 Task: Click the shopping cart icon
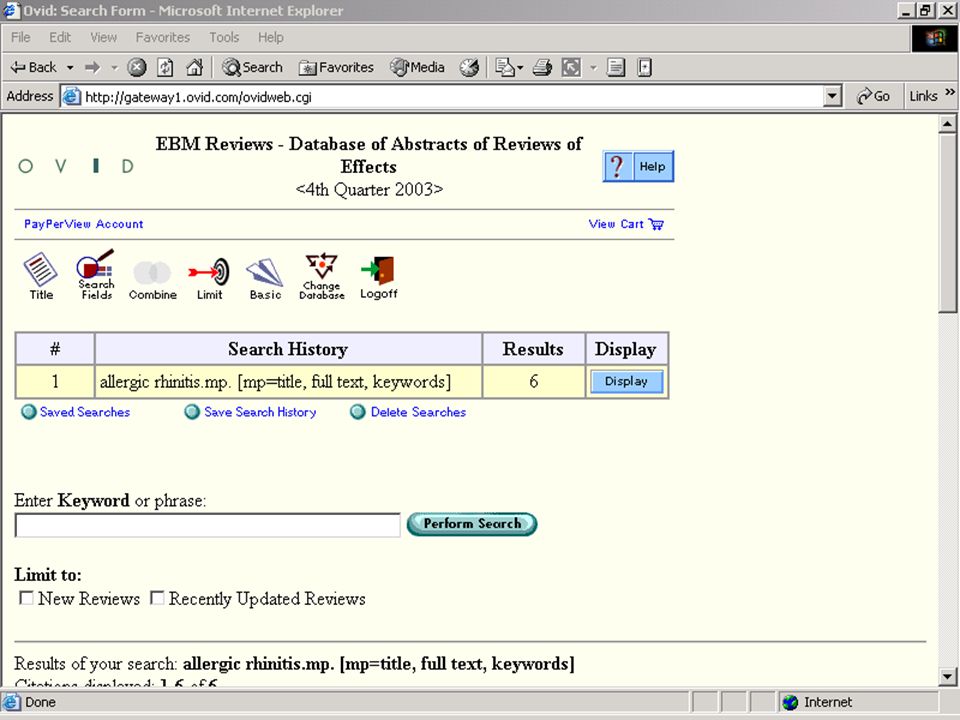tap(656, 224)
